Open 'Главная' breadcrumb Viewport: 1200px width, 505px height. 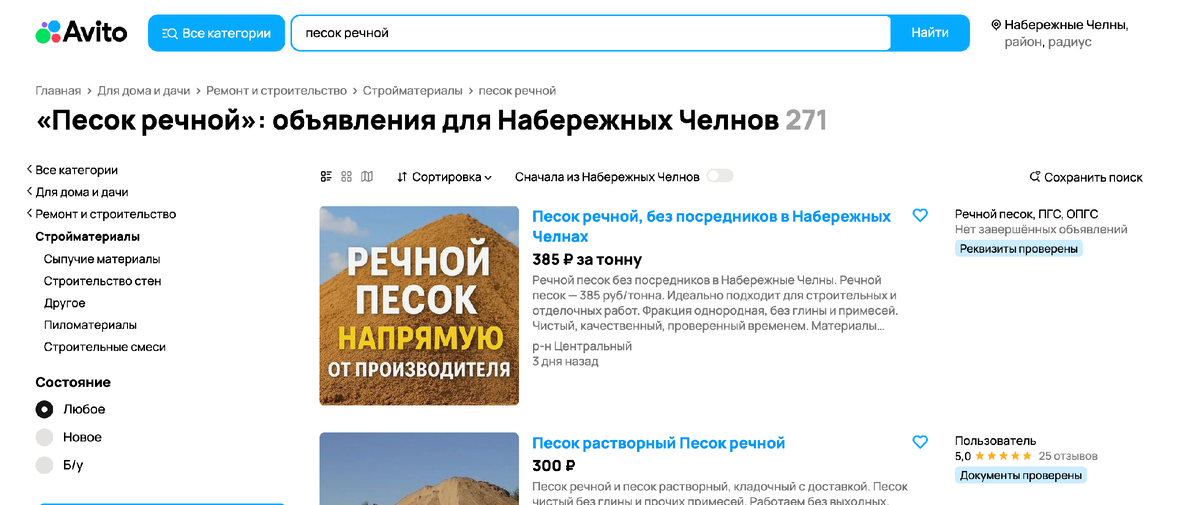58,91
